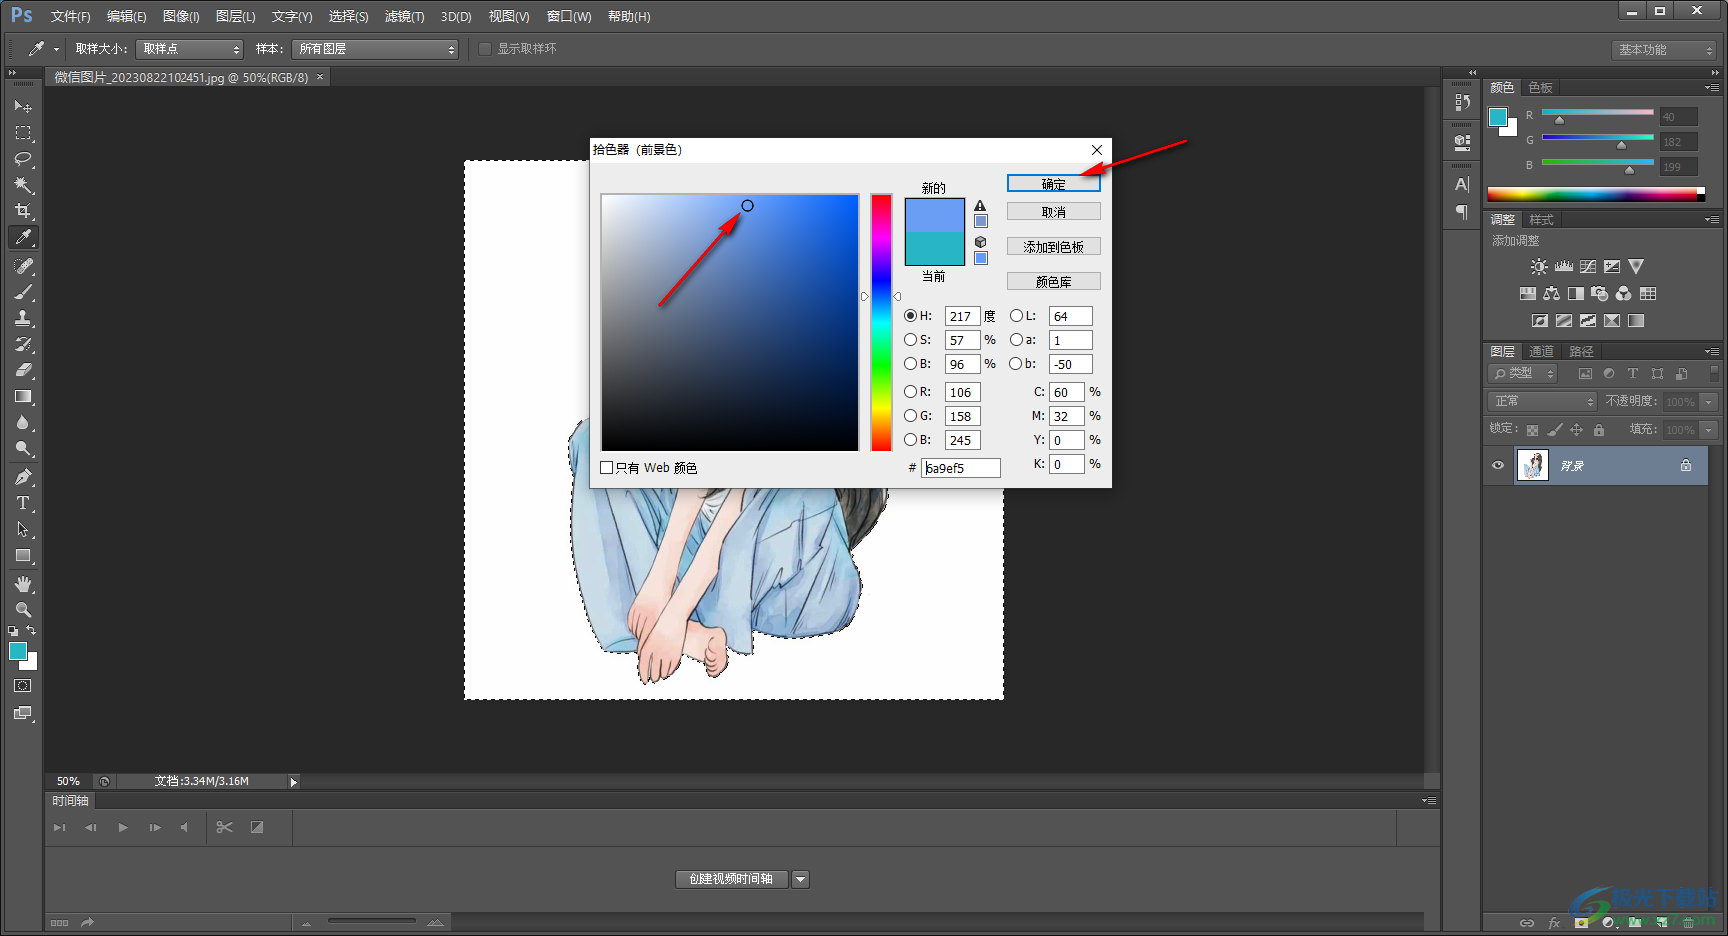1728x936 pixels.
Task: Open the workspace switcher dropdown
Action: coord(1664,50)
